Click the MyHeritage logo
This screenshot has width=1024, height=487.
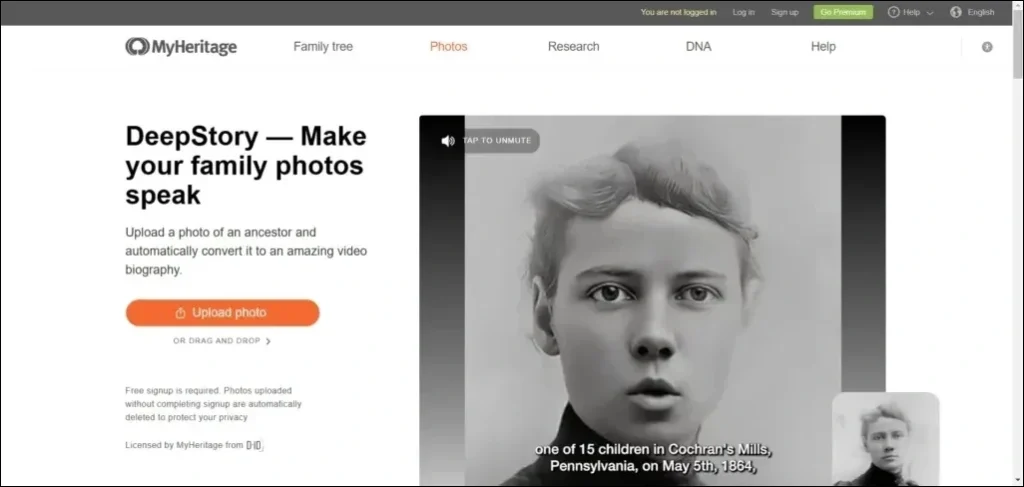coord(181,47)
